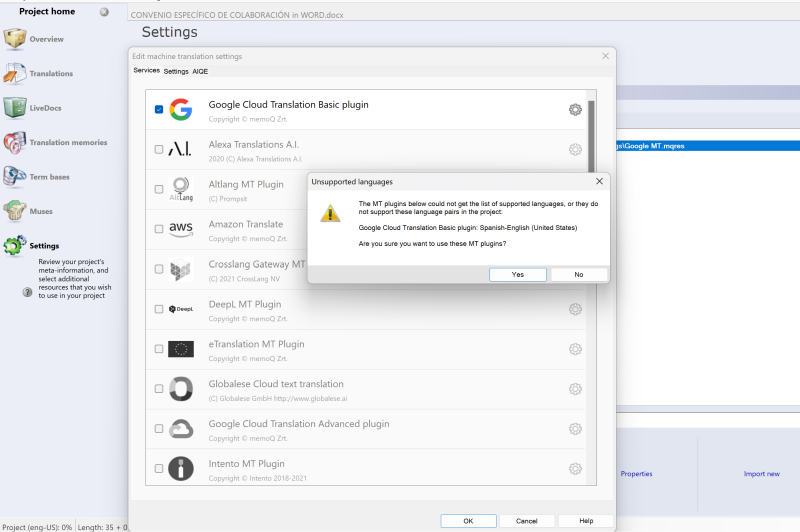The image size is (800, 532).
Task: Open the Translation memories icon
Action: point(15,142)
